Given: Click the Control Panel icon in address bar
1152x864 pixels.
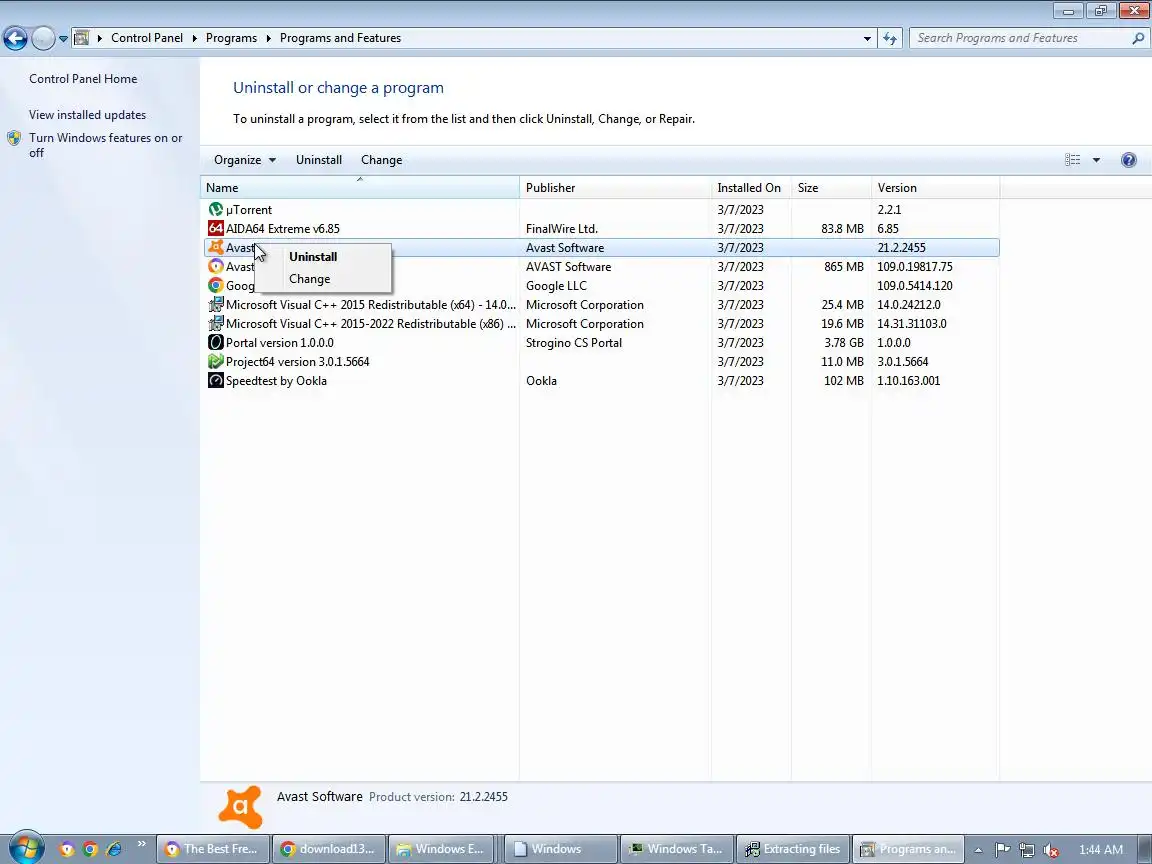Looking at the screenshot, I should click(82, 38).
